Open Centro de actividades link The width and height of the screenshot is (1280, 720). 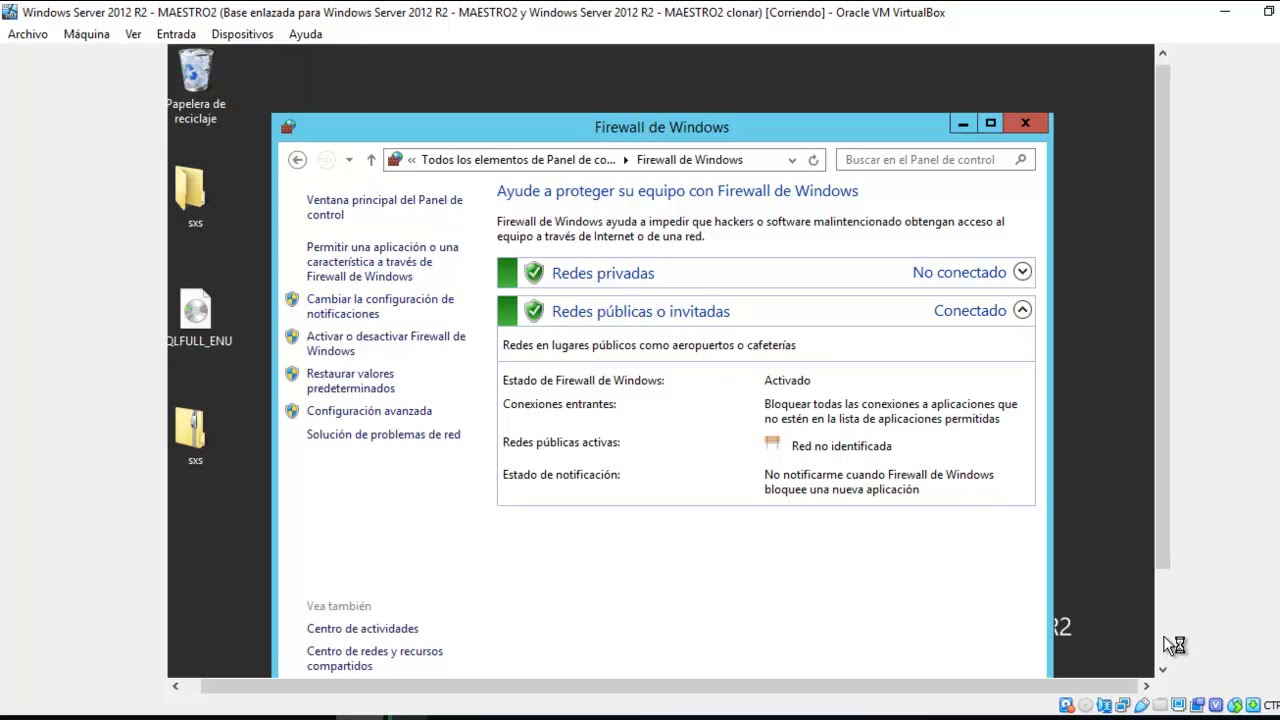[x=363, y=629]
